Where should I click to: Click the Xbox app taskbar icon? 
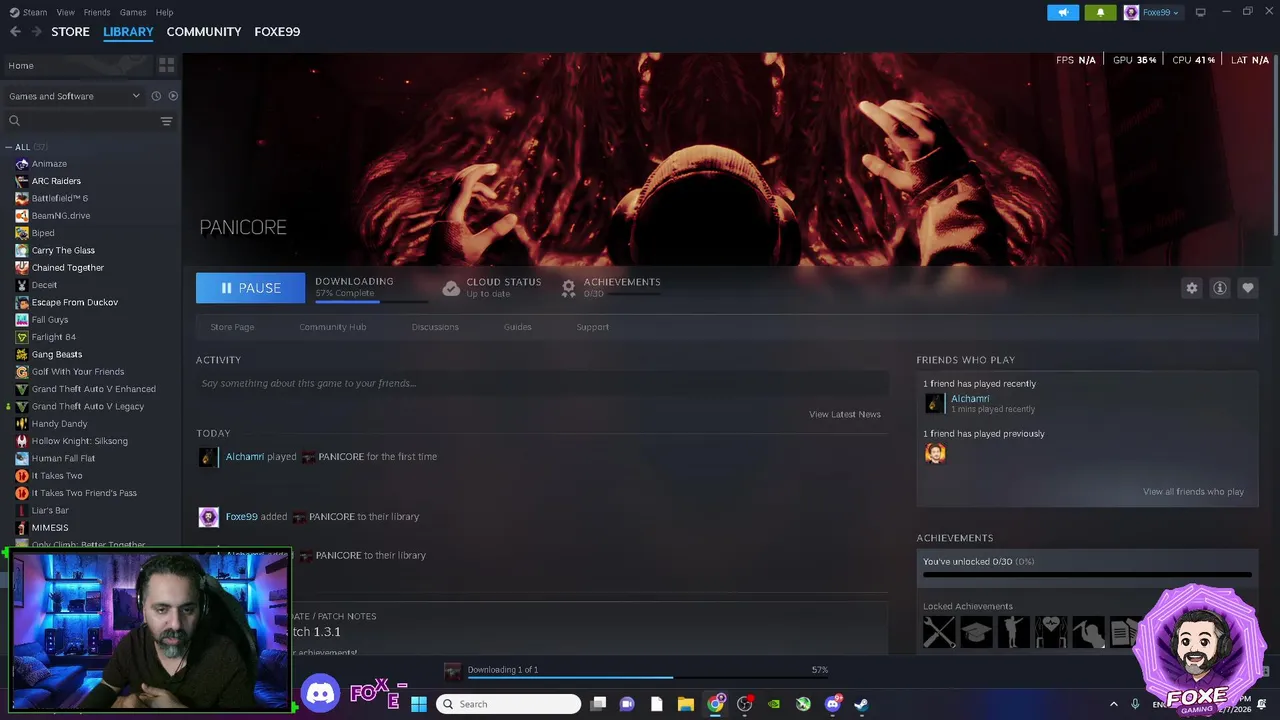[803, 704]
